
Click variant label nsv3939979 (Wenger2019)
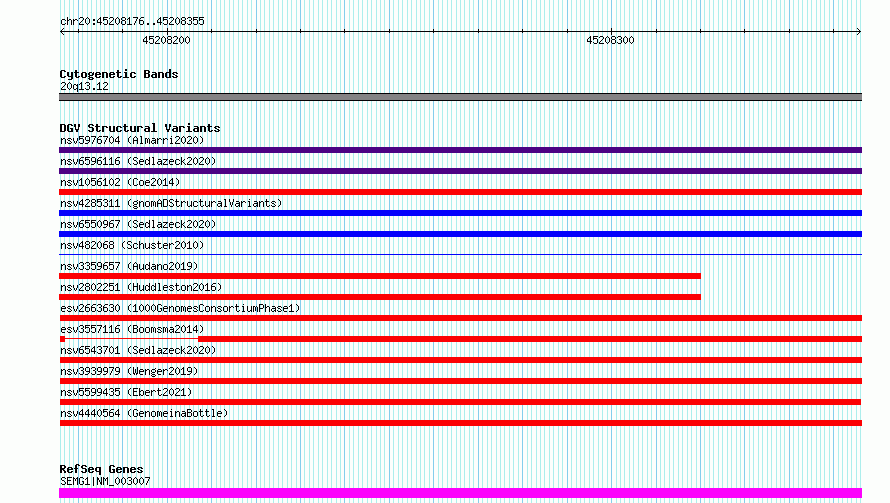pos(129,371)
